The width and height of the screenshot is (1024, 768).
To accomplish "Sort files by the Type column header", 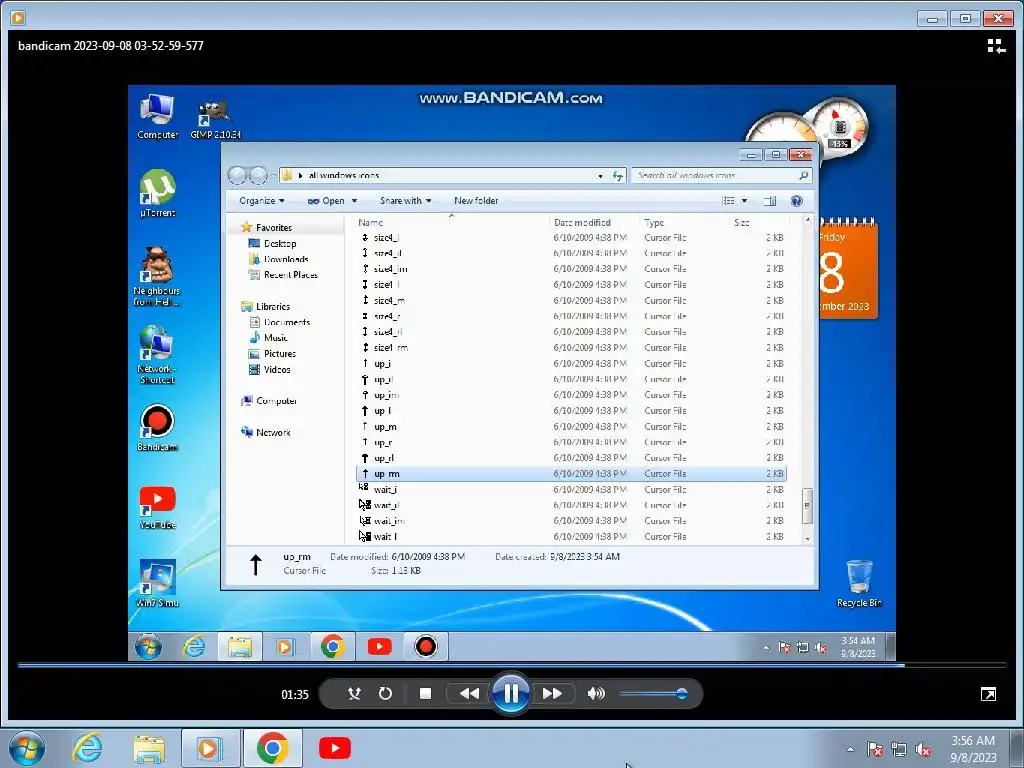I will click(x=654, y=222).
